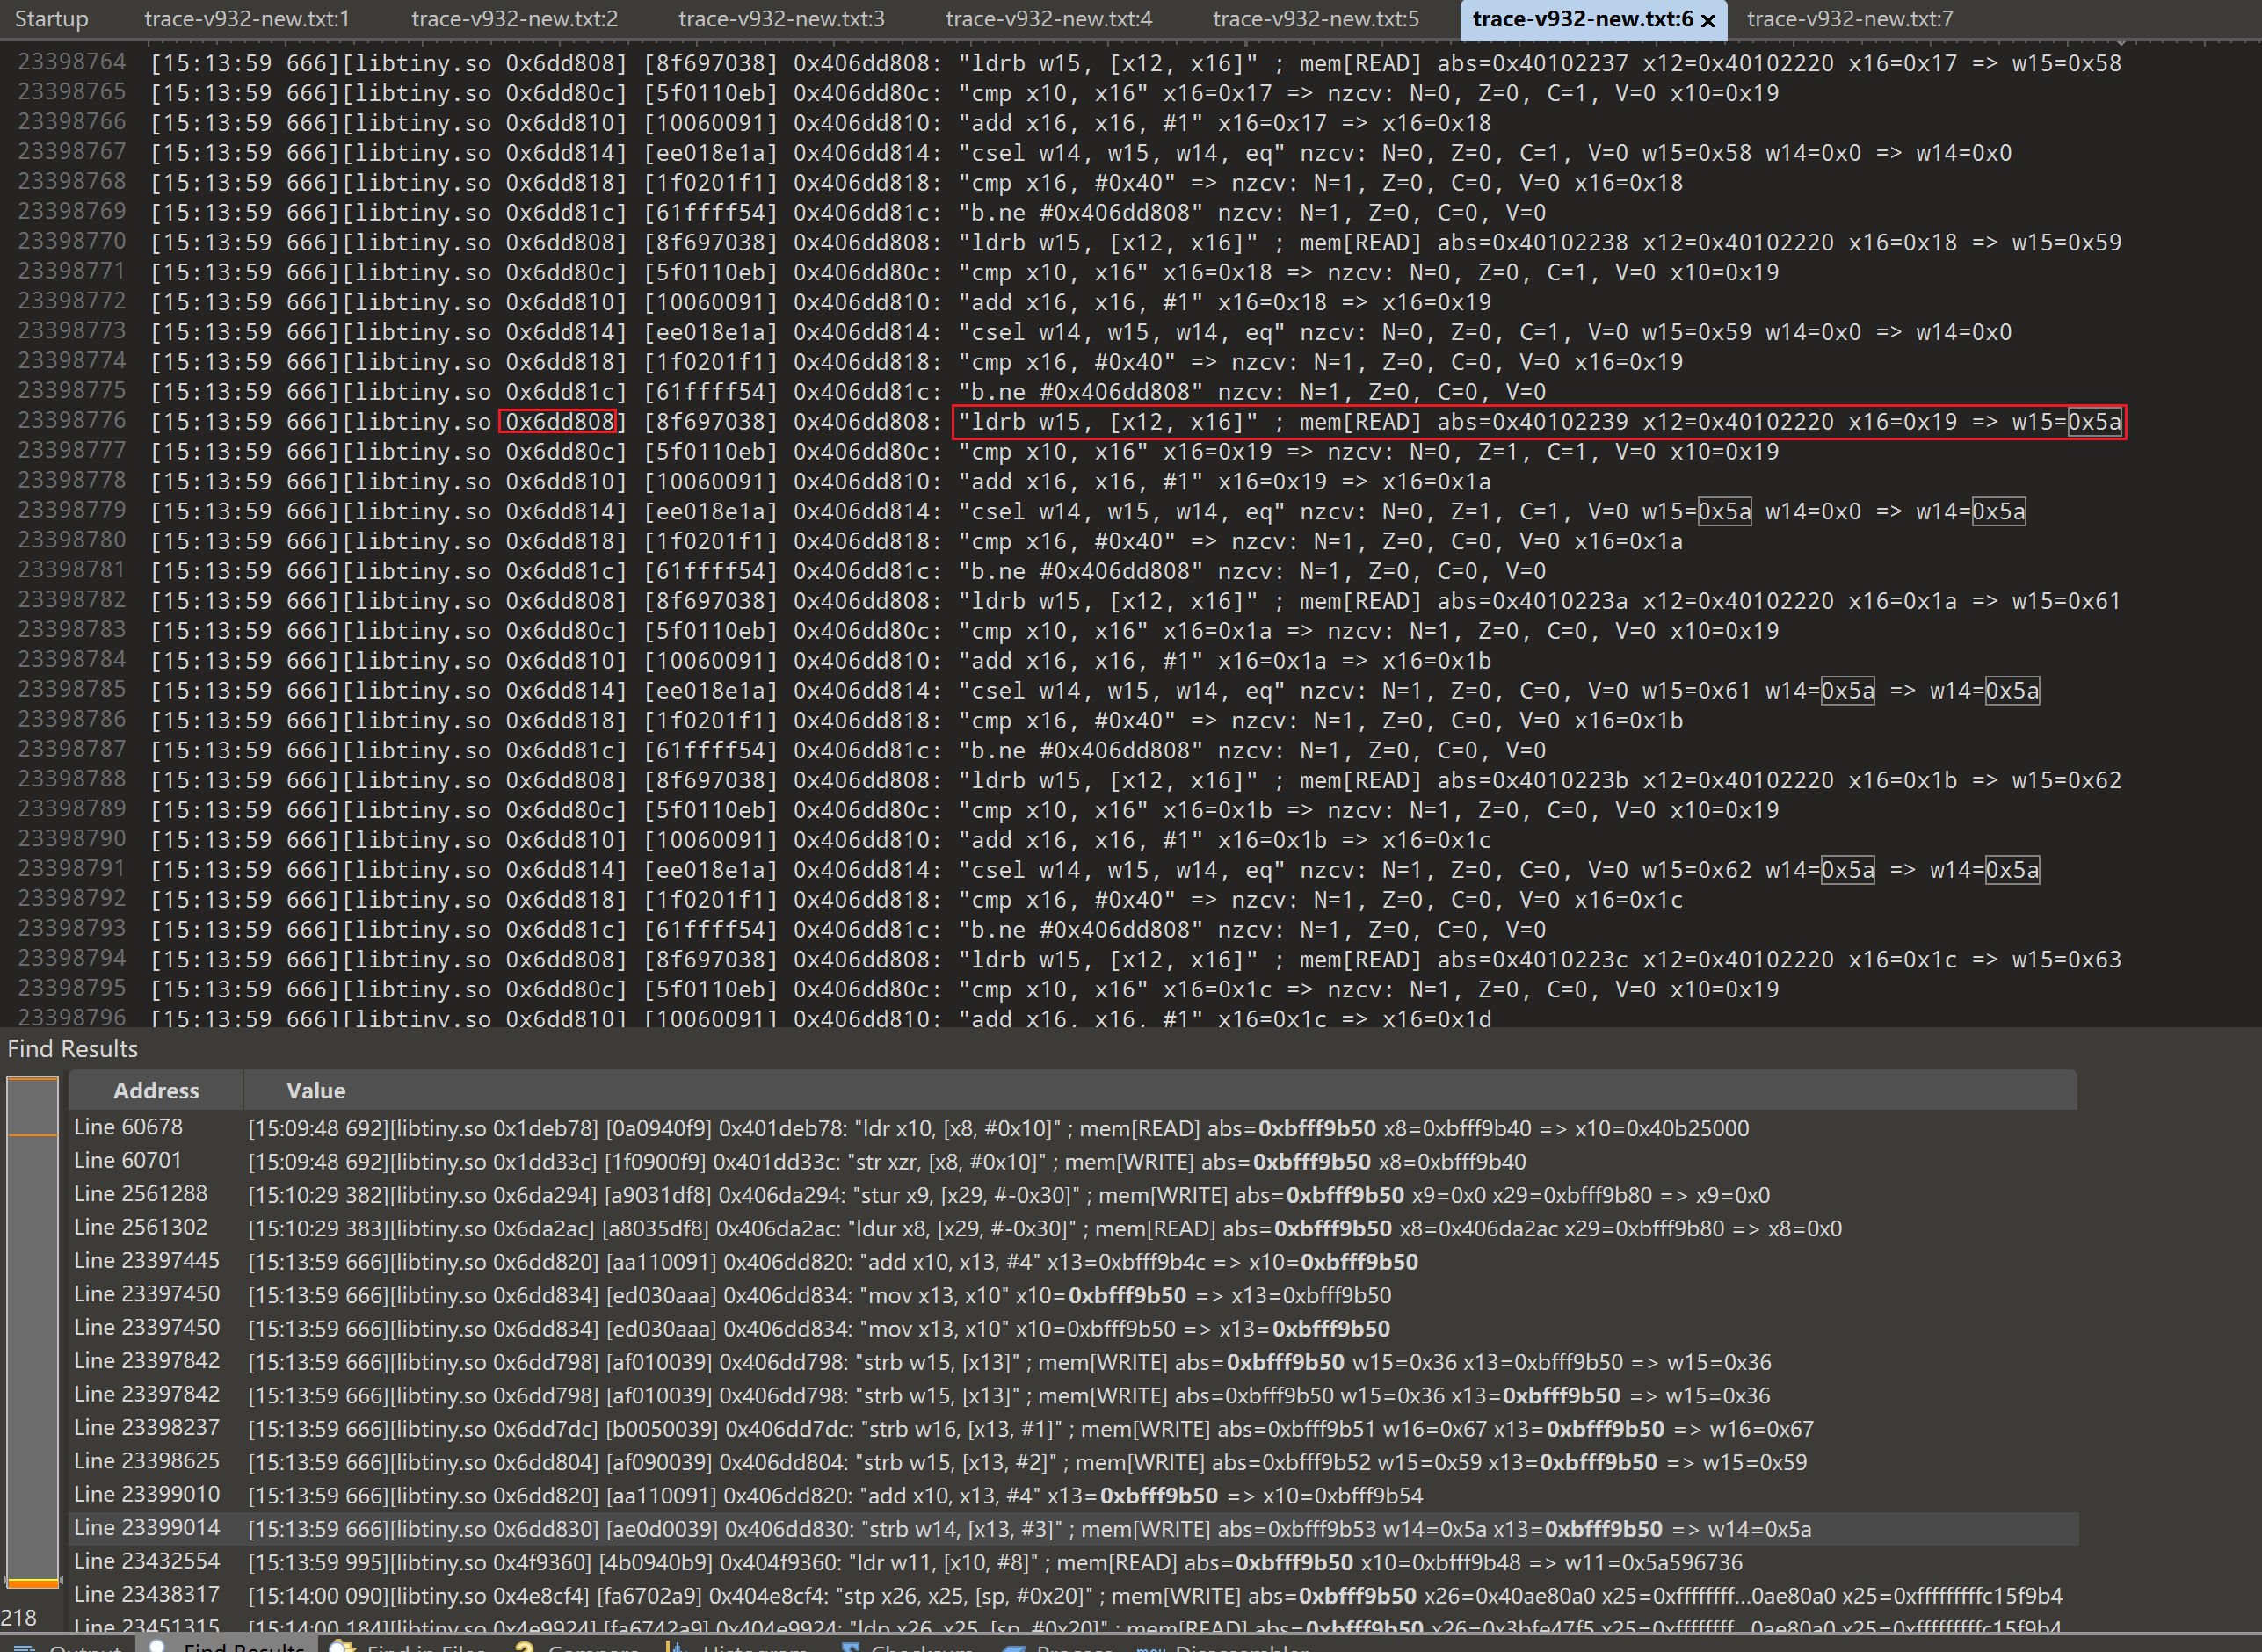Viewport: 2262px width, 1652px height.
Task: Open the trace-v932-new.txt:7 tab
Action: tap(1849, 19)
